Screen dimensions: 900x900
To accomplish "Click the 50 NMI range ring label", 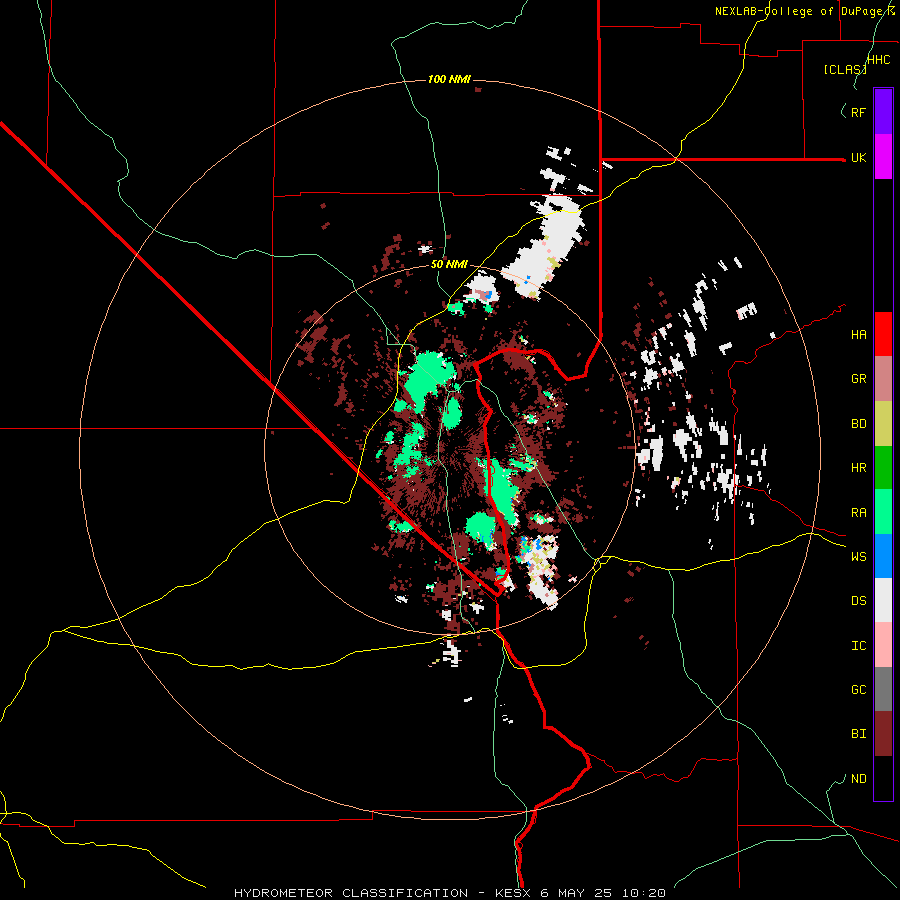I will [x=449, y=264].
